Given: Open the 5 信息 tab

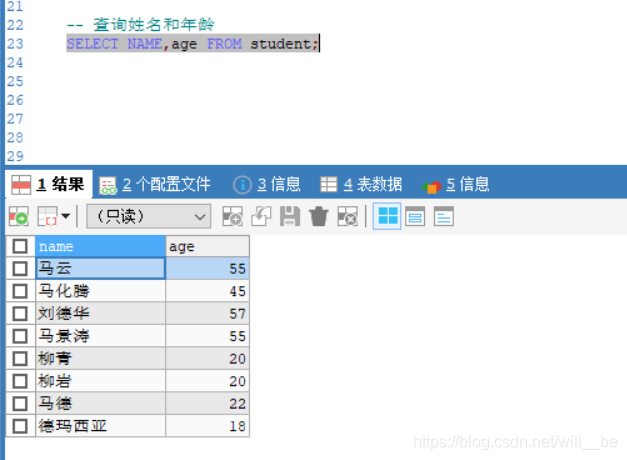Looking at the screenshot, I should coord(455,184).
